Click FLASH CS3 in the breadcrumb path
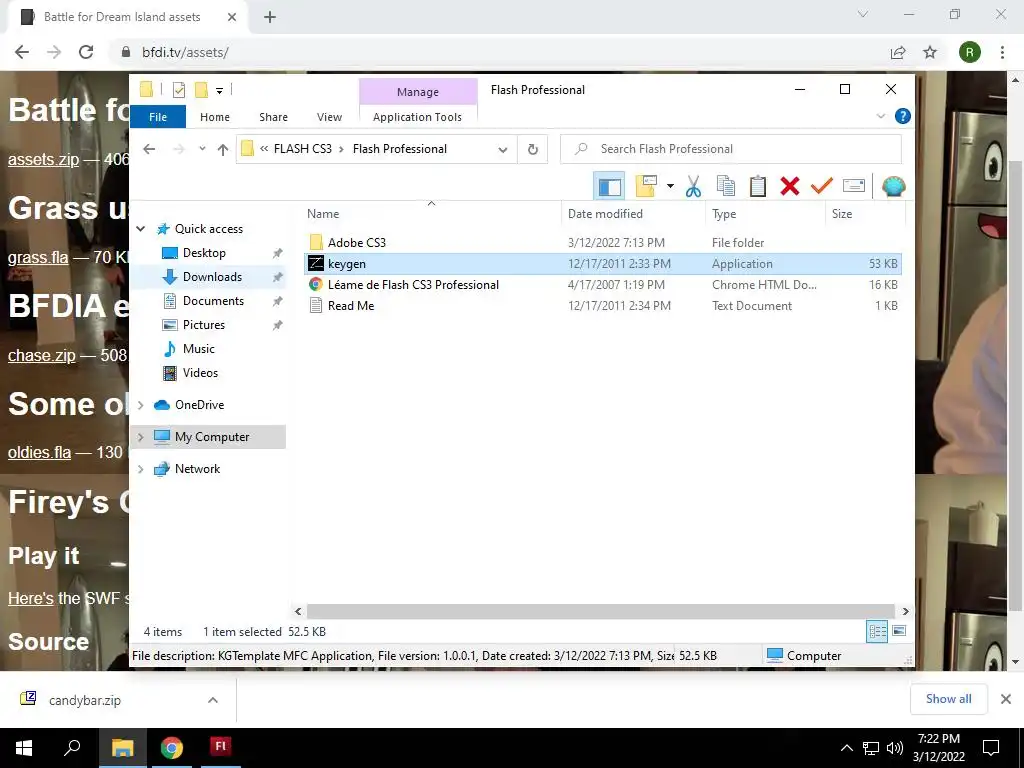 coord(303,149)
